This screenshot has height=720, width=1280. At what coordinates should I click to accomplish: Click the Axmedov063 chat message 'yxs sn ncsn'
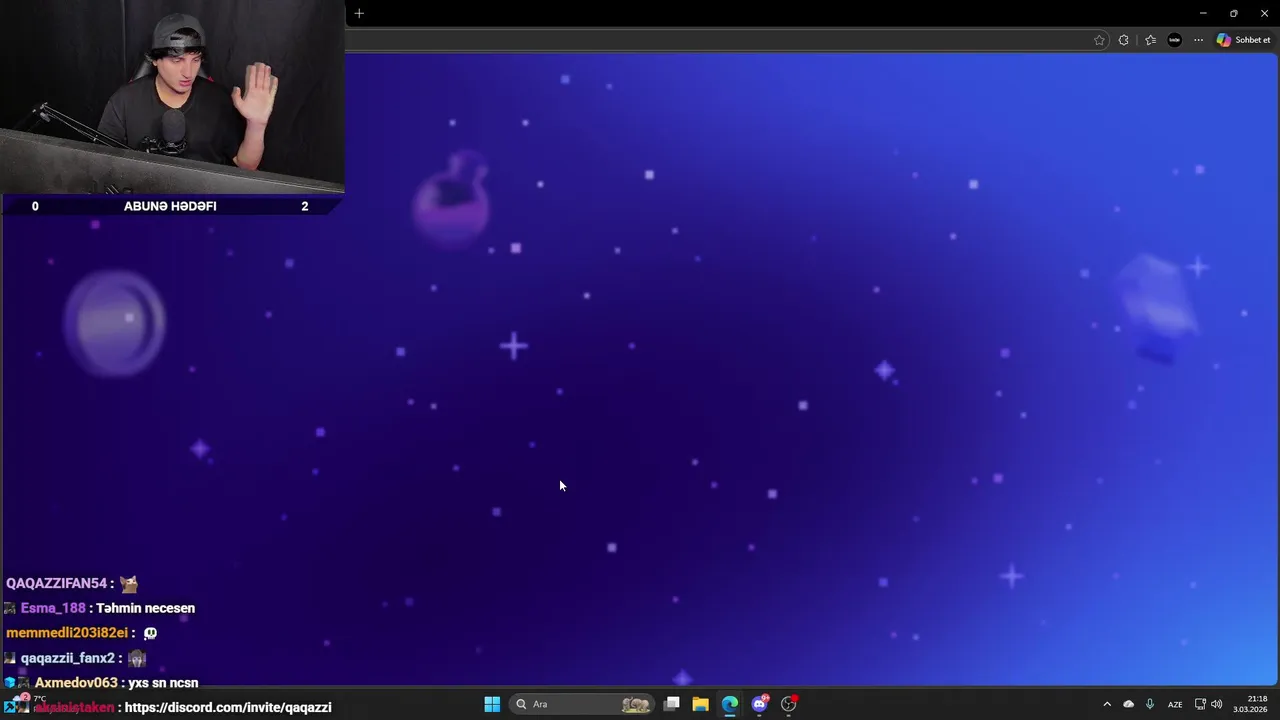[163, 683]
